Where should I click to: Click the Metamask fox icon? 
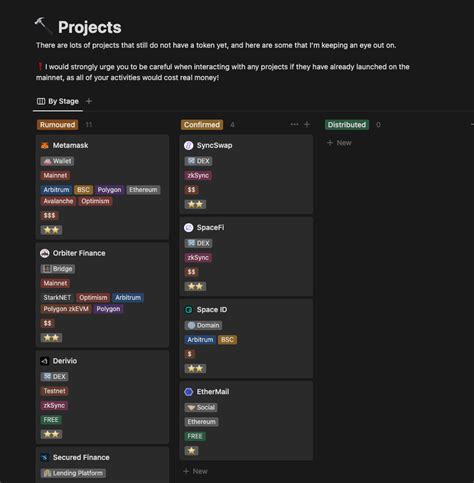pyautogui.click(x=45, y=145)
